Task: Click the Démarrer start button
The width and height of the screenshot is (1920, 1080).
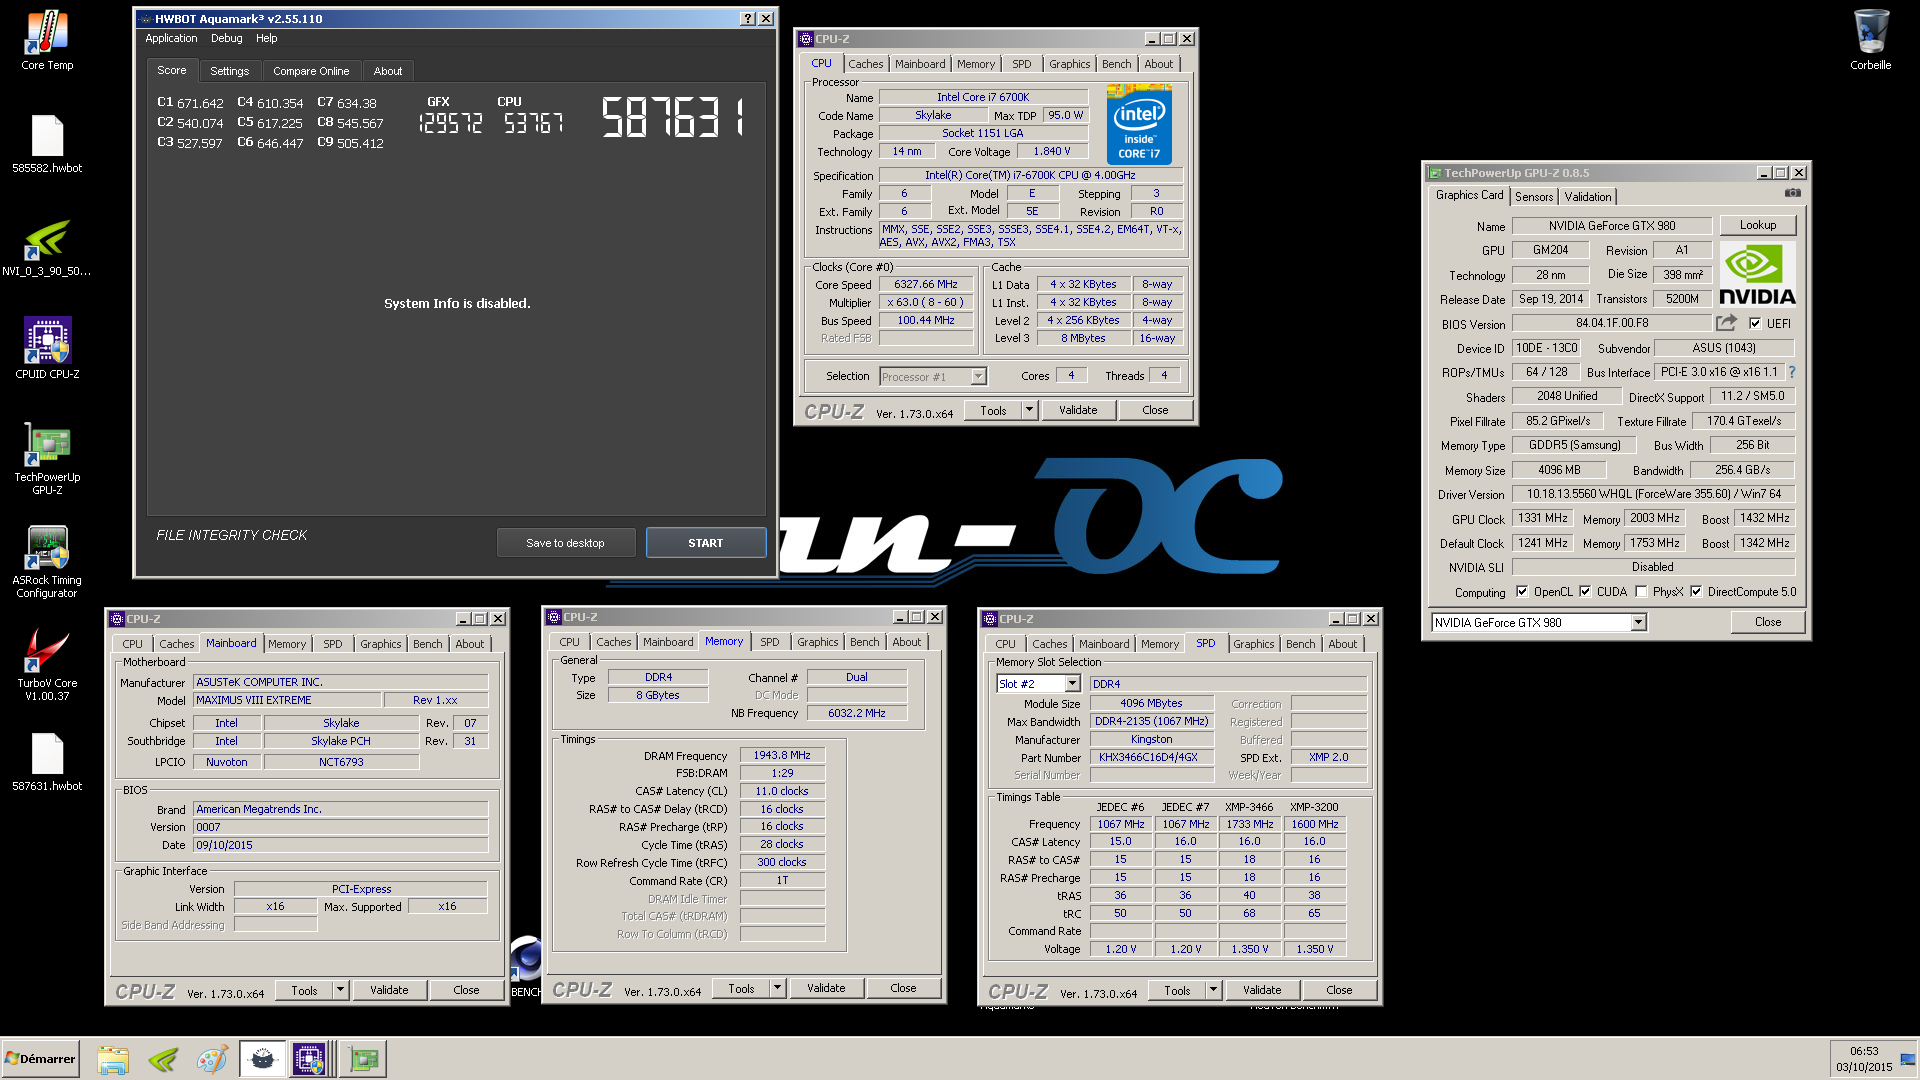Action: (x=40, y=1059)
